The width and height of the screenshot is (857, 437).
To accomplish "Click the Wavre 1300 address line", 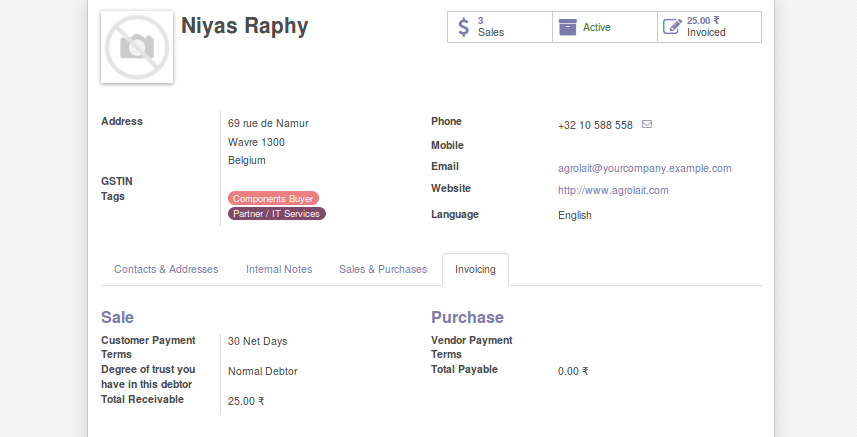I will [256, 142].
